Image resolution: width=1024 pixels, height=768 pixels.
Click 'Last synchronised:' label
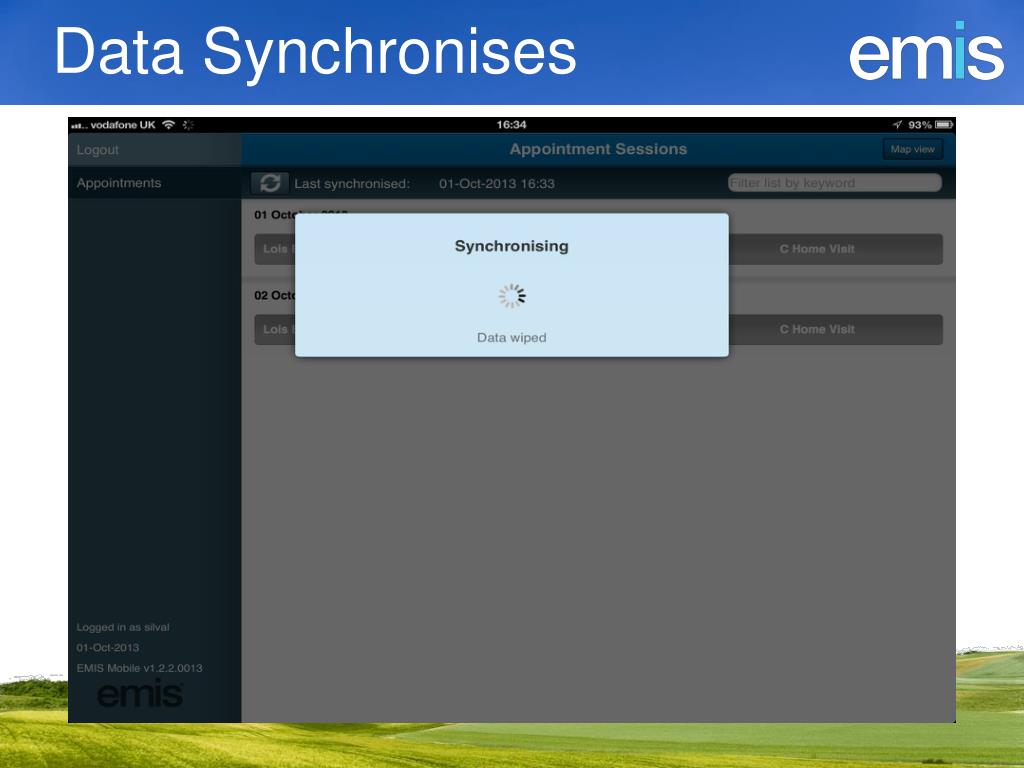(352, 184)
